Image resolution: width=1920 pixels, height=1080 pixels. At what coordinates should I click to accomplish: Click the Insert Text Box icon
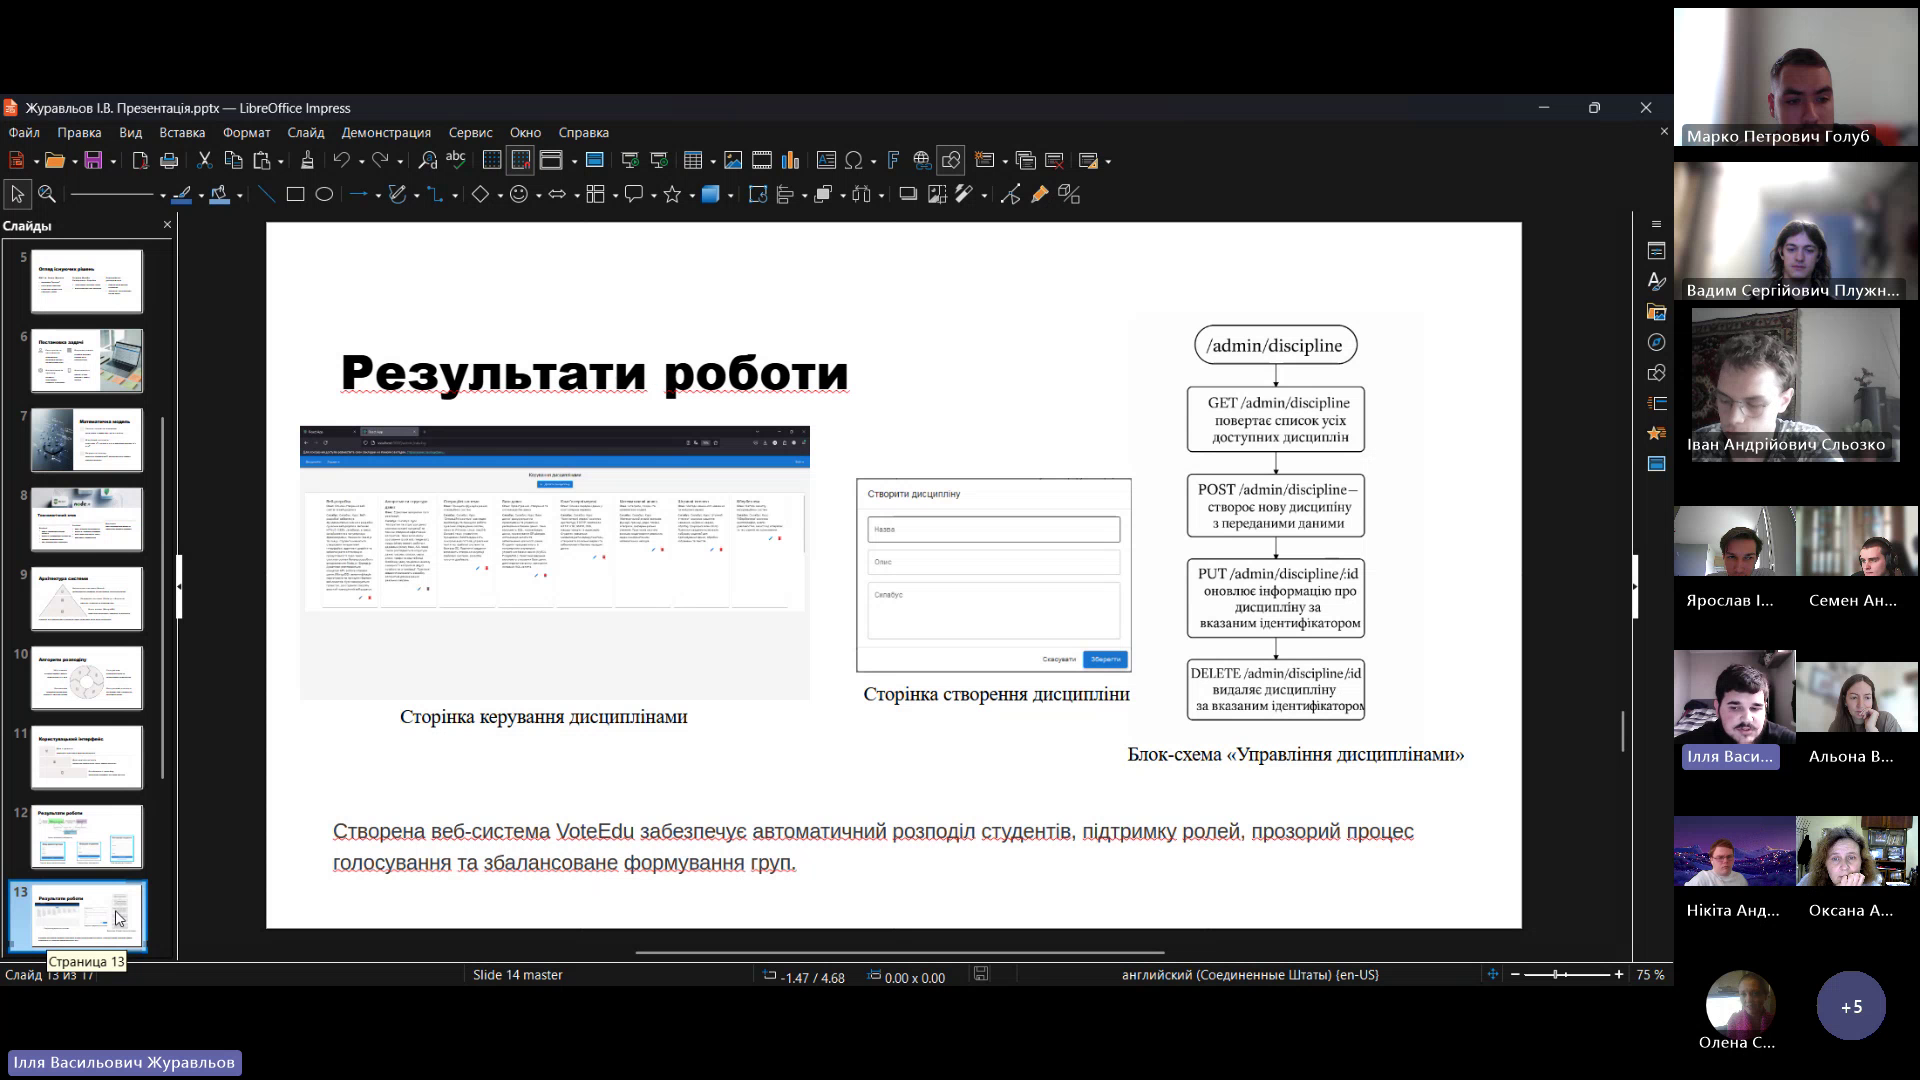(825, 160)
